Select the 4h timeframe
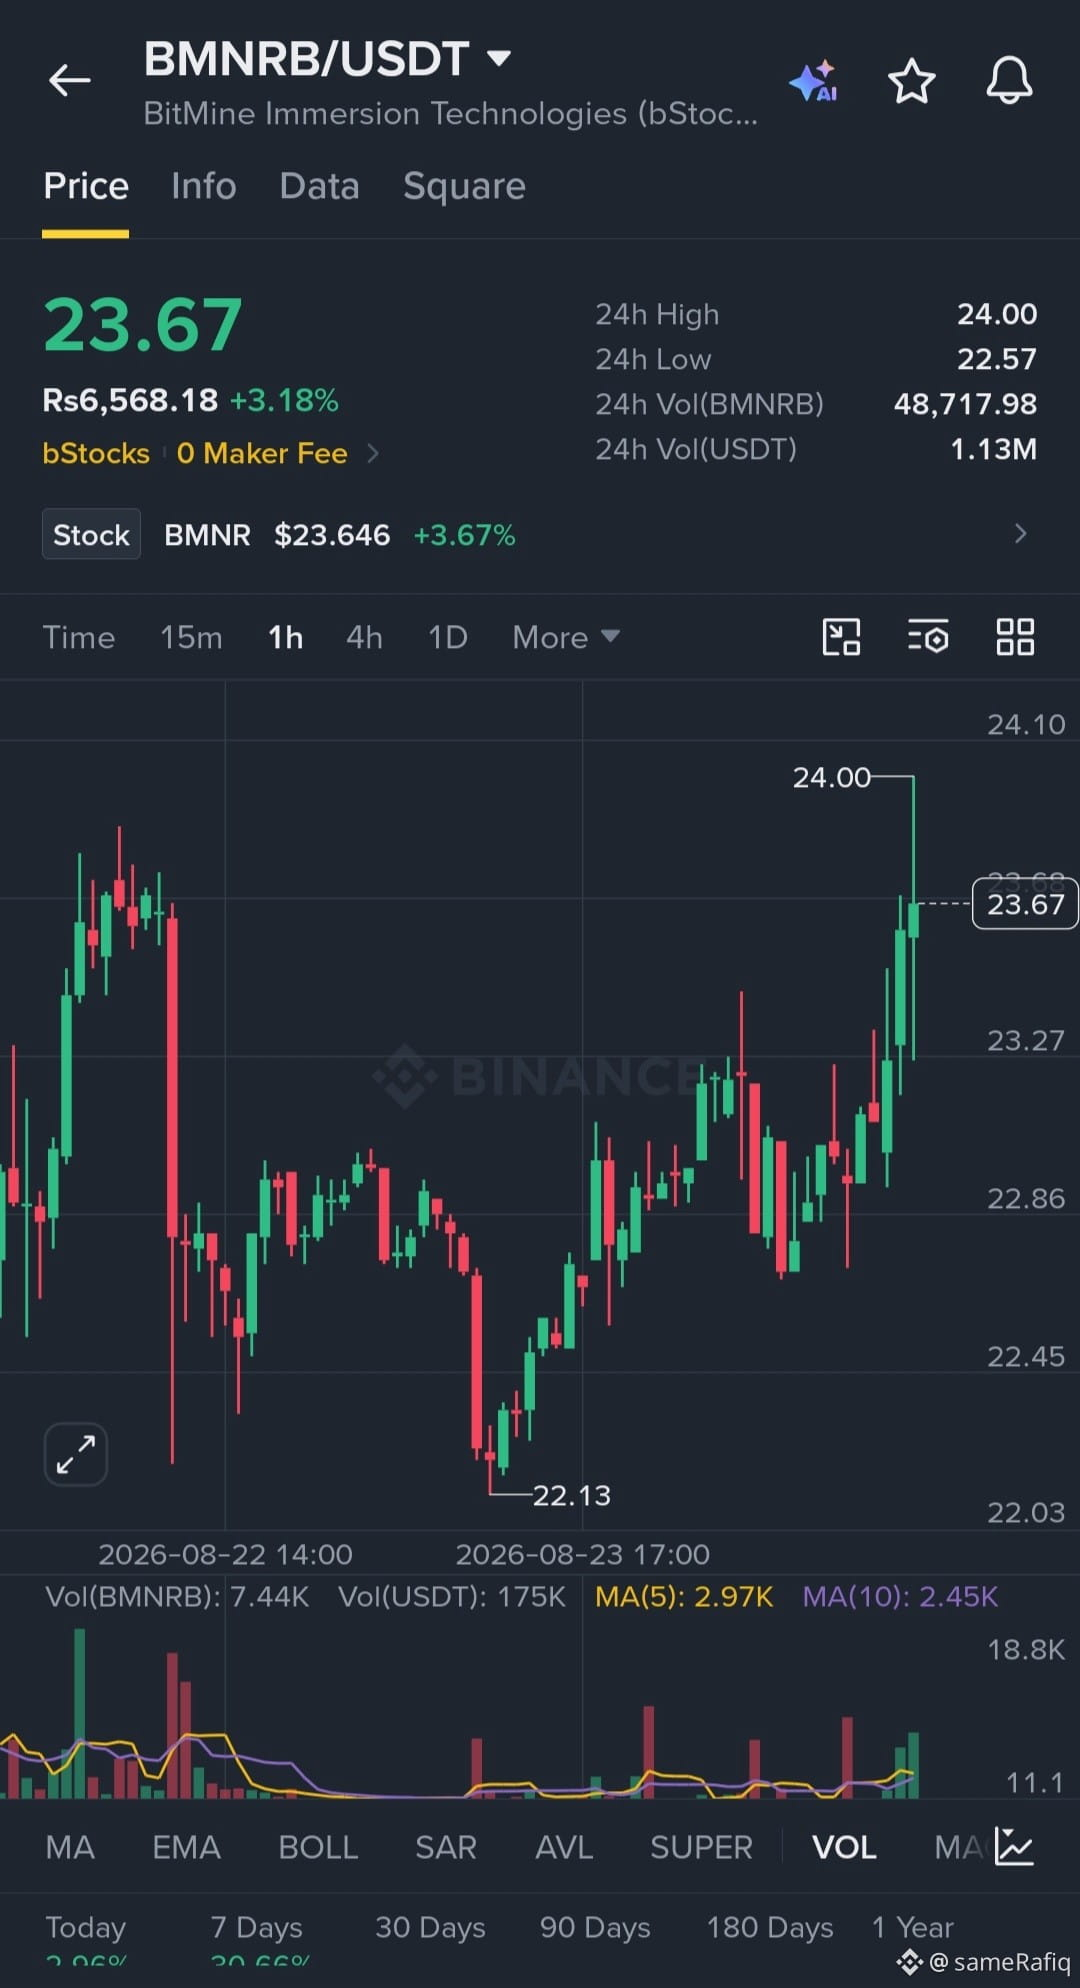This screenshot has width=1080, height=1988. (364, 637)
